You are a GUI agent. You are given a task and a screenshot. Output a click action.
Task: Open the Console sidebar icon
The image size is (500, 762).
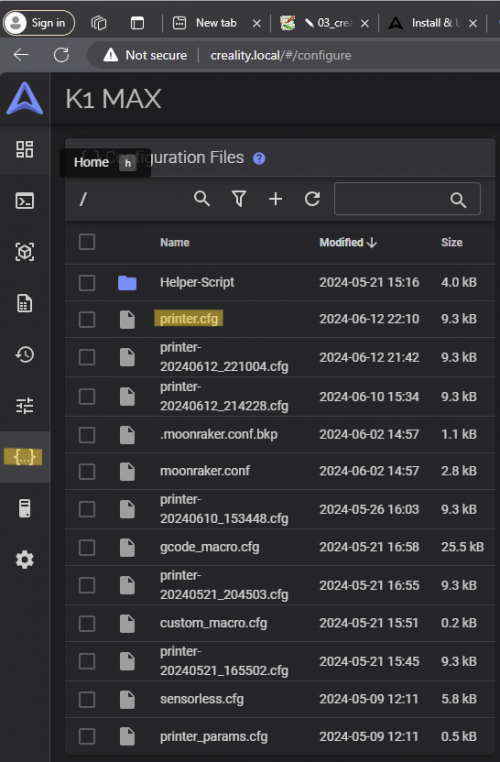pyautogui.click(x=24, y=201)
